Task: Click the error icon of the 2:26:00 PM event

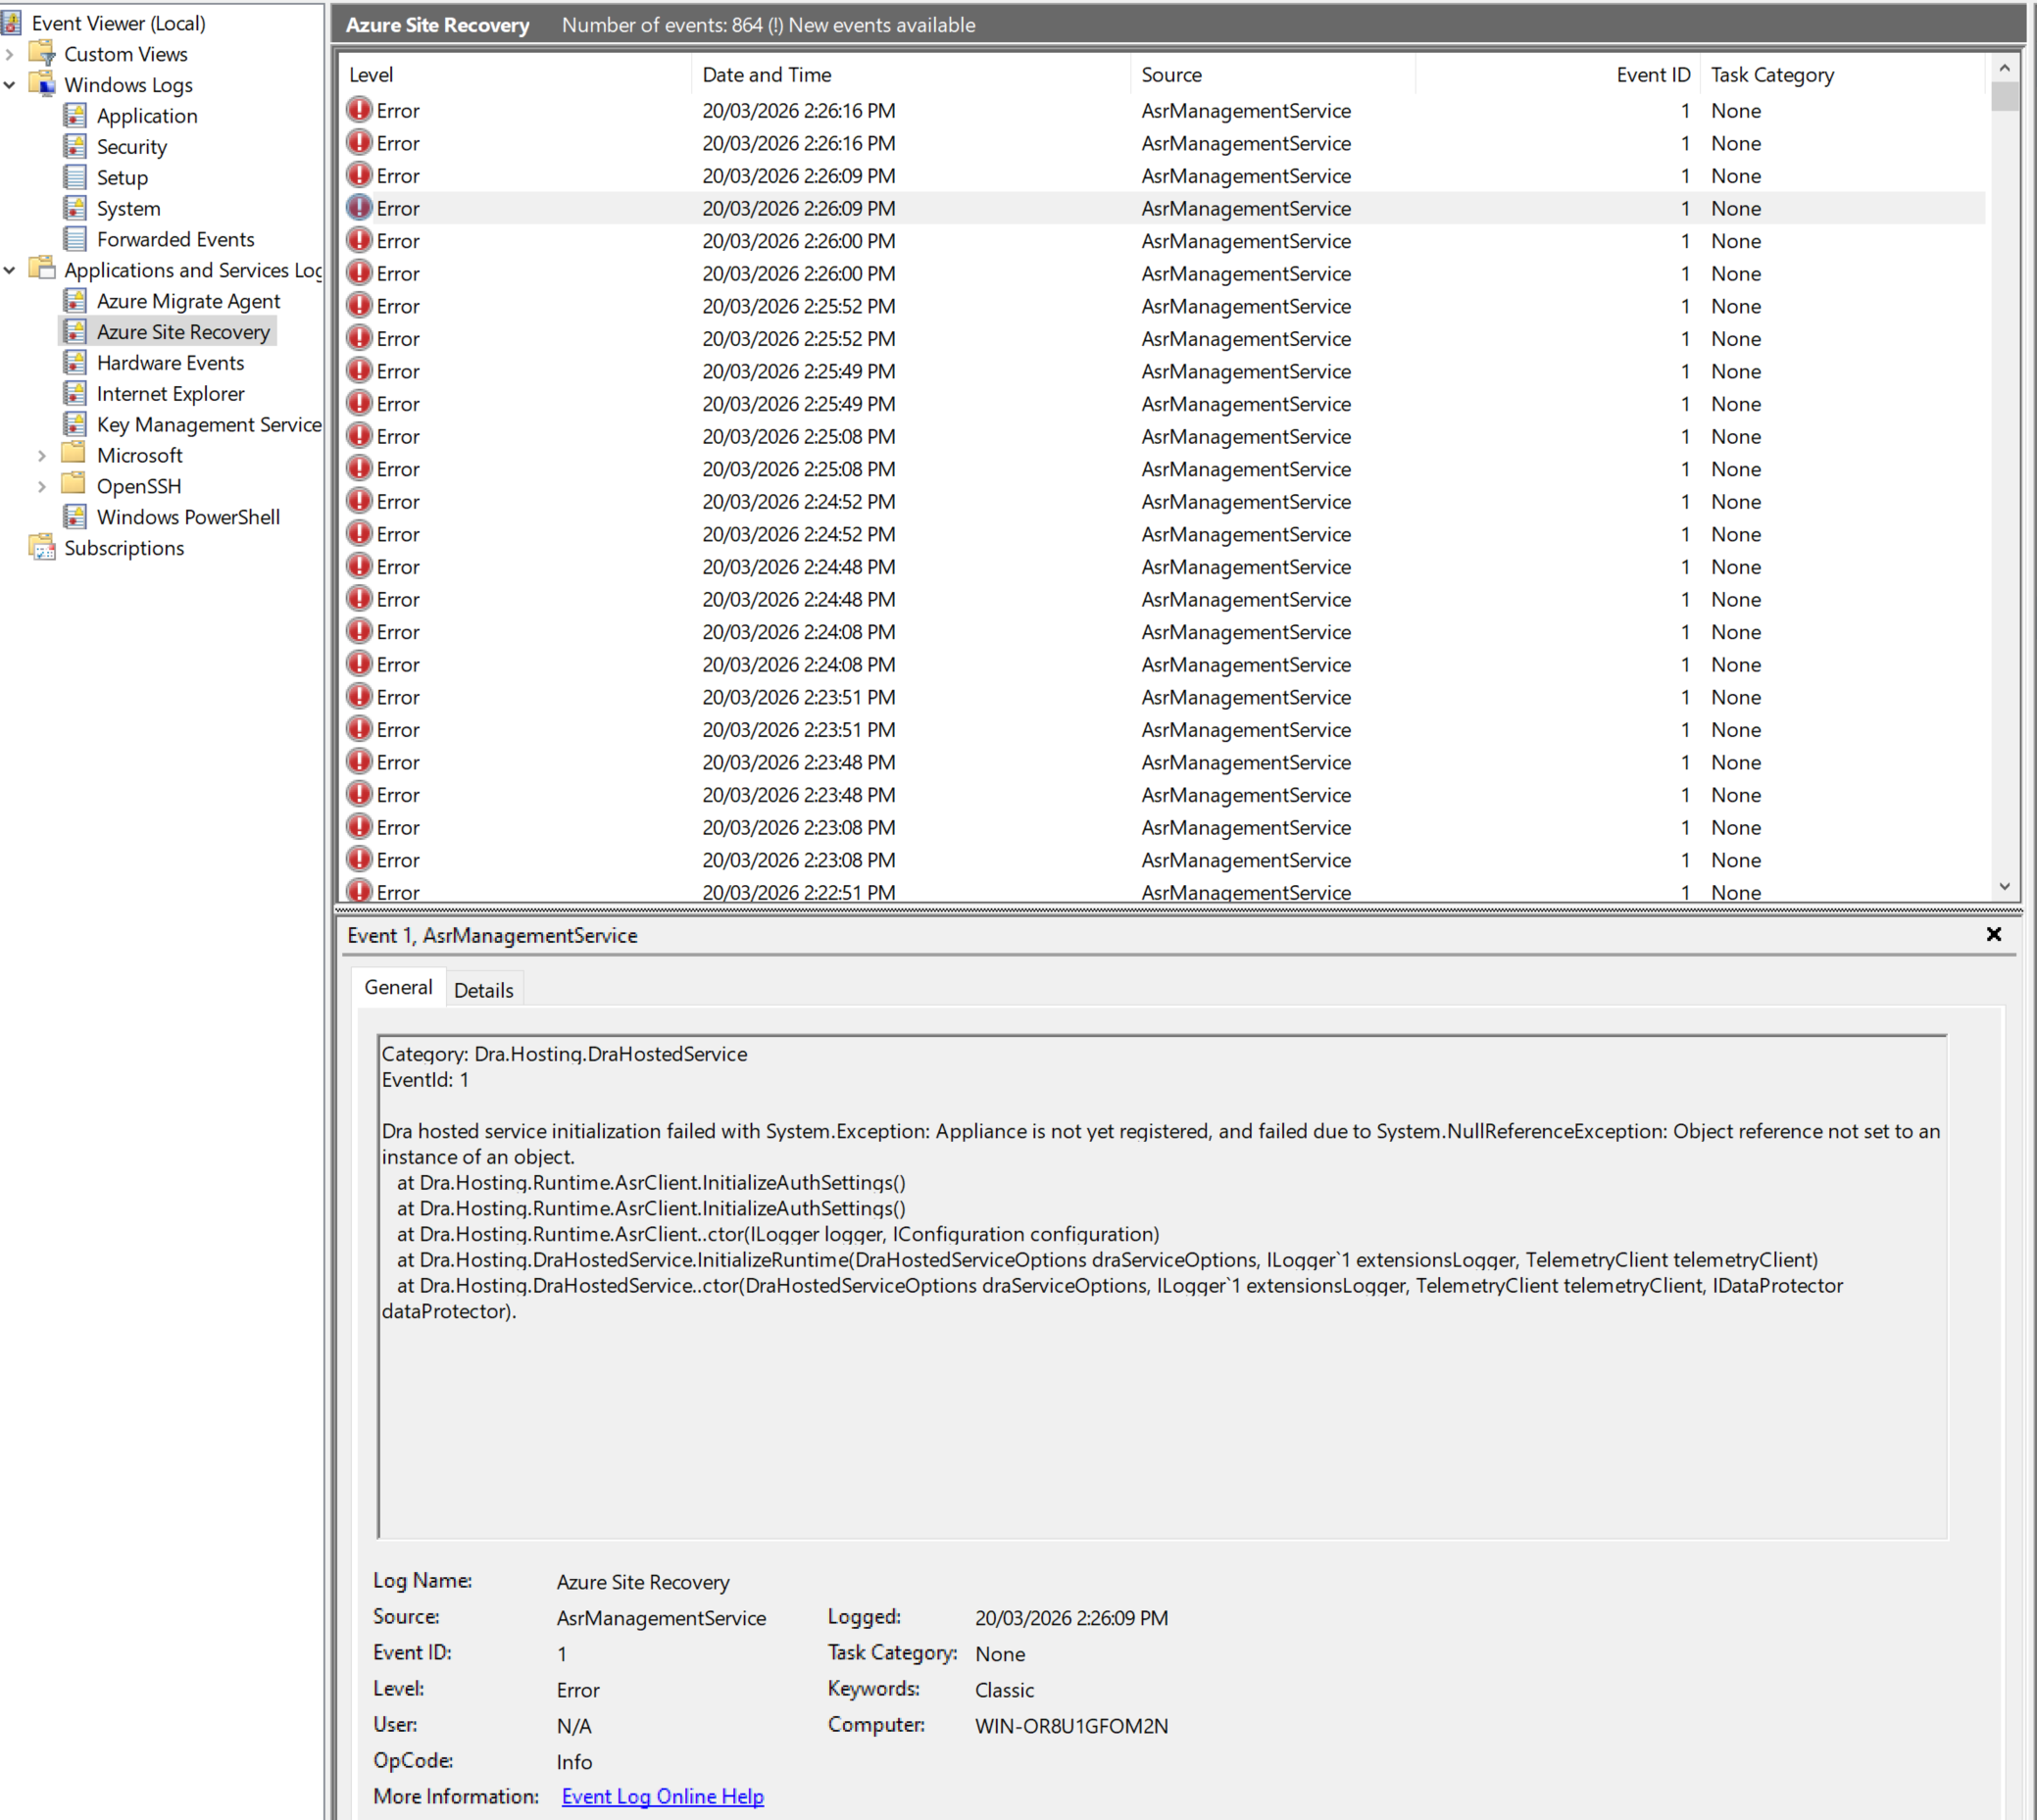Action: click(x=359, y=240)
